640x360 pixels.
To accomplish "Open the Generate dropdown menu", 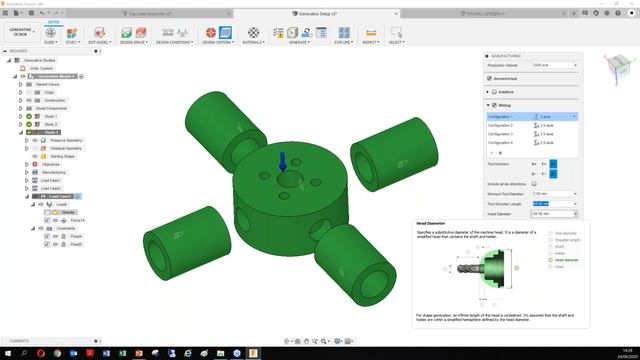I will coord(299,42).
